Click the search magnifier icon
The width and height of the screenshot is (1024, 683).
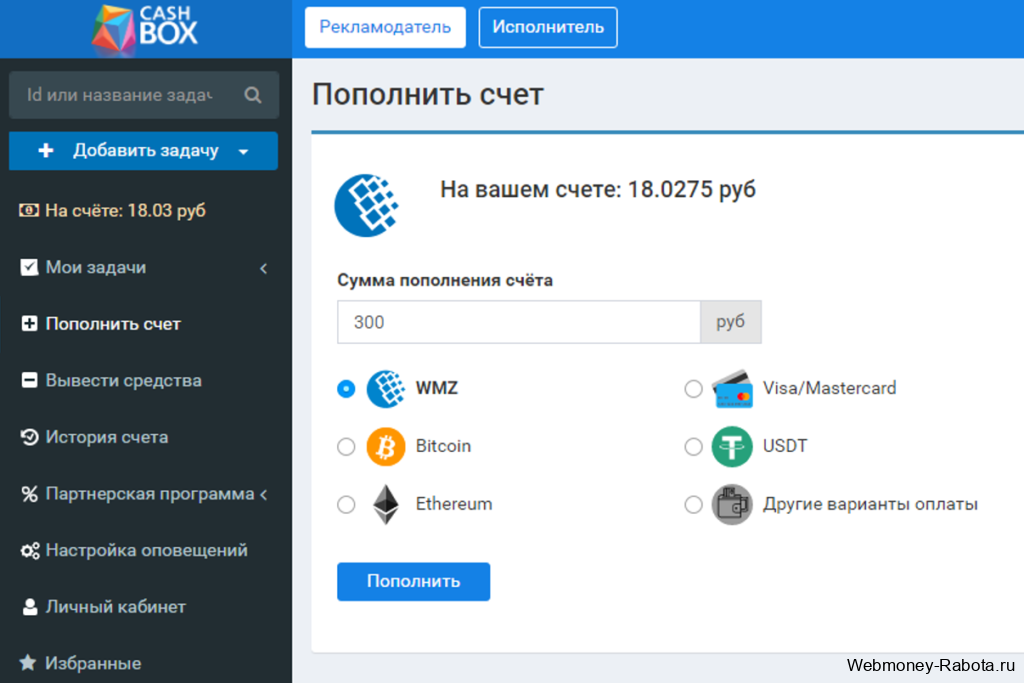pos(253,95)
